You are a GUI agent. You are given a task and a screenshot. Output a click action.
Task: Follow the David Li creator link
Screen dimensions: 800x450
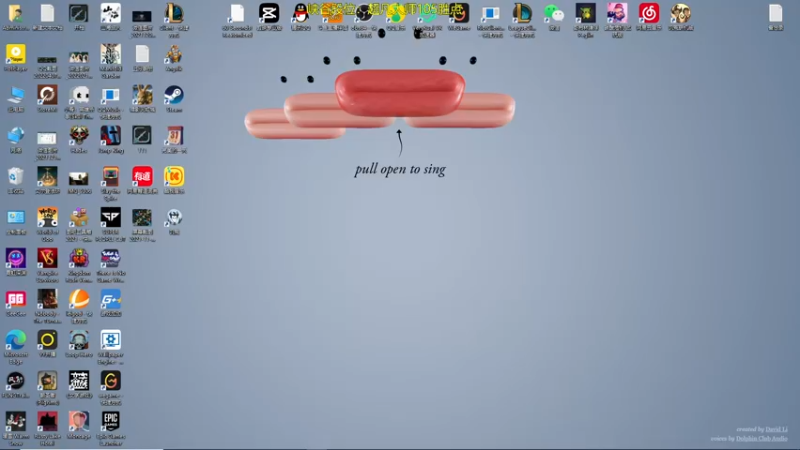pos(776,430)
